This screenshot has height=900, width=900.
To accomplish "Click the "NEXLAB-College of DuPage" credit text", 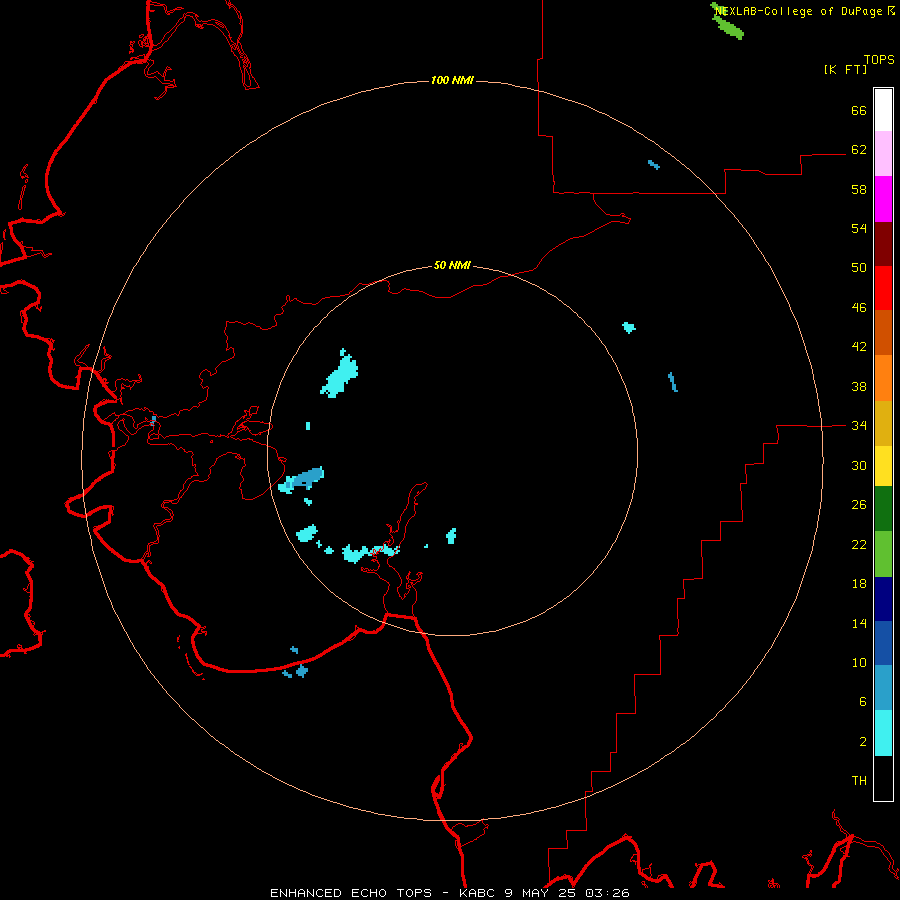I will pyautogui.click(x=801, y=11).
